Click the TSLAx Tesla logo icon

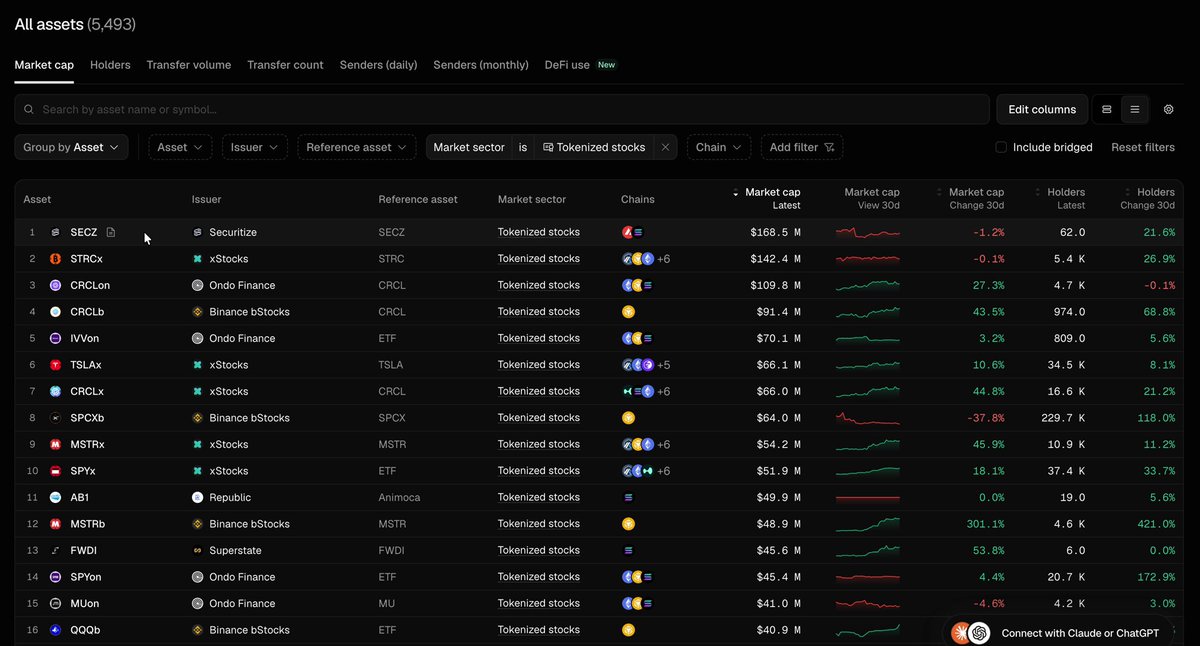[56, 365]
